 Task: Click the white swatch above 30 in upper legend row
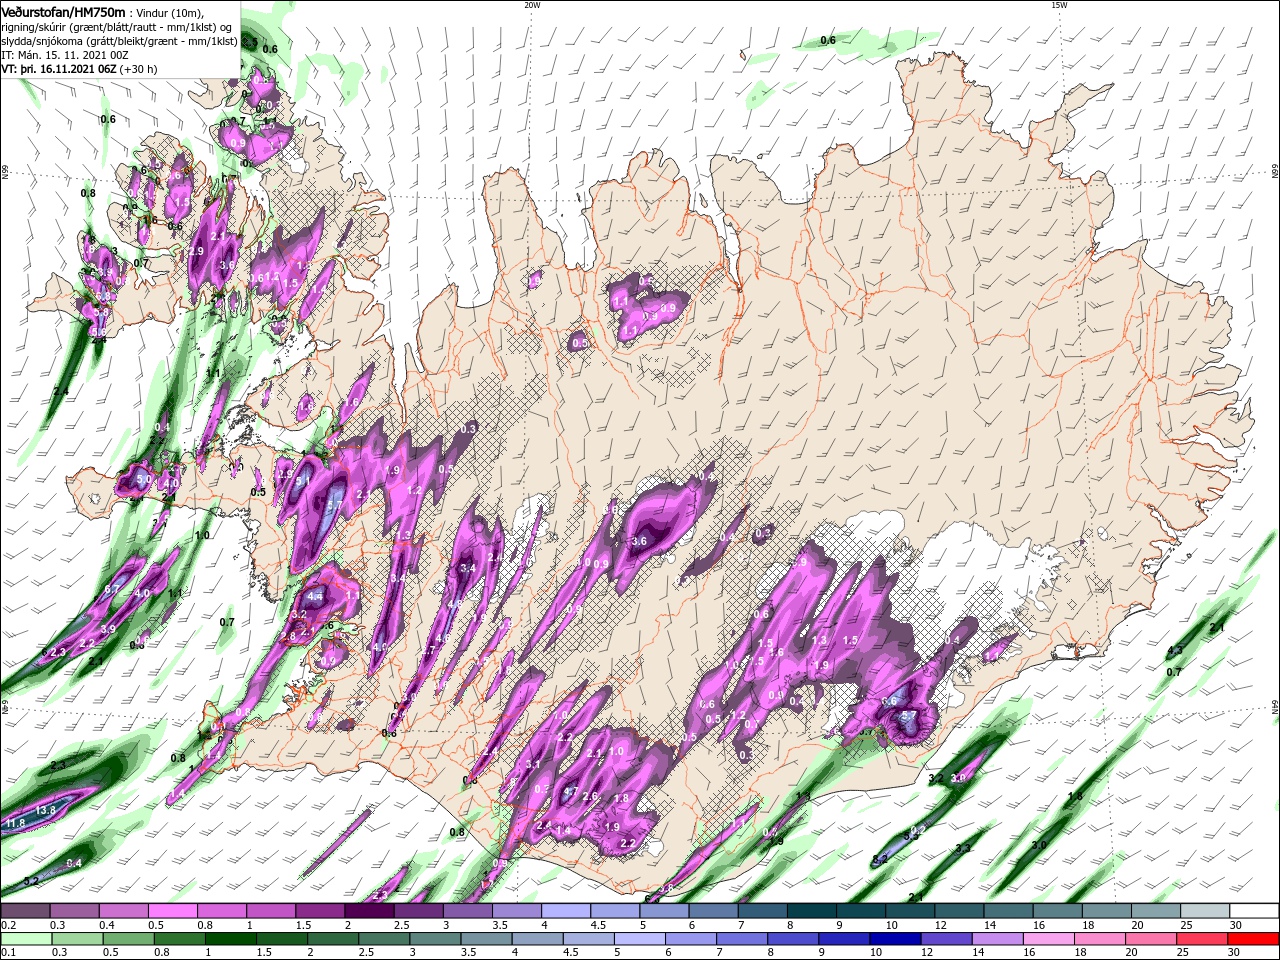point(1253,911)
